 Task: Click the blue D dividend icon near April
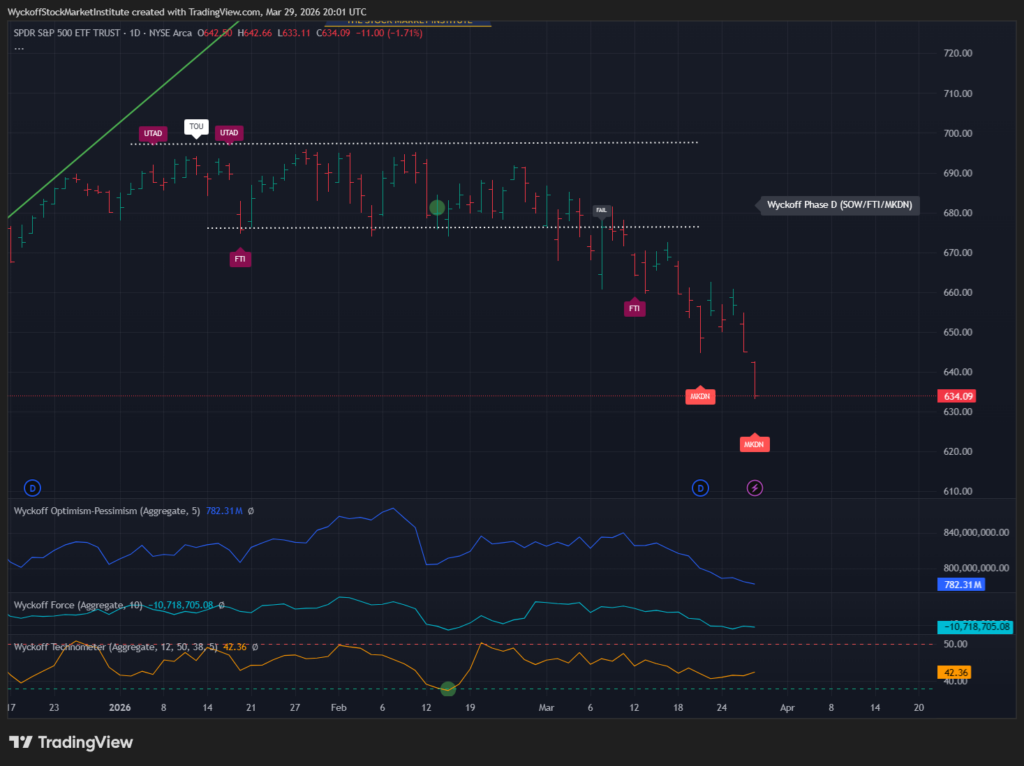(700, 488)
